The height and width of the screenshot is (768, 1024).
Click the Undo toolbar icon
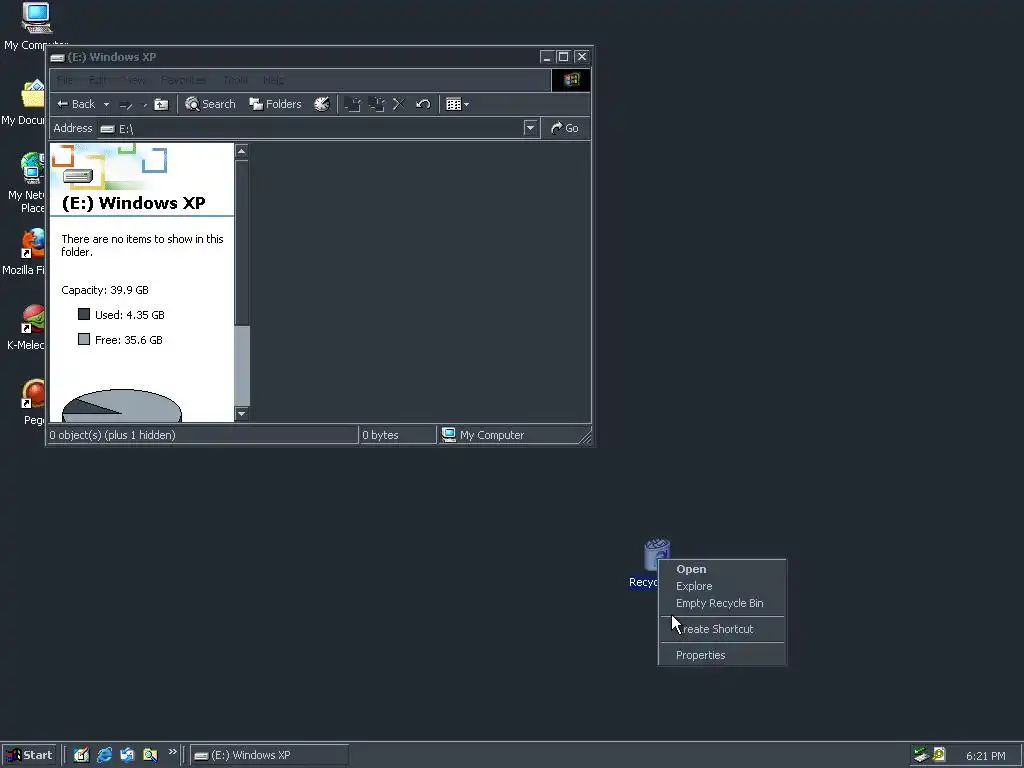(423, 104)
